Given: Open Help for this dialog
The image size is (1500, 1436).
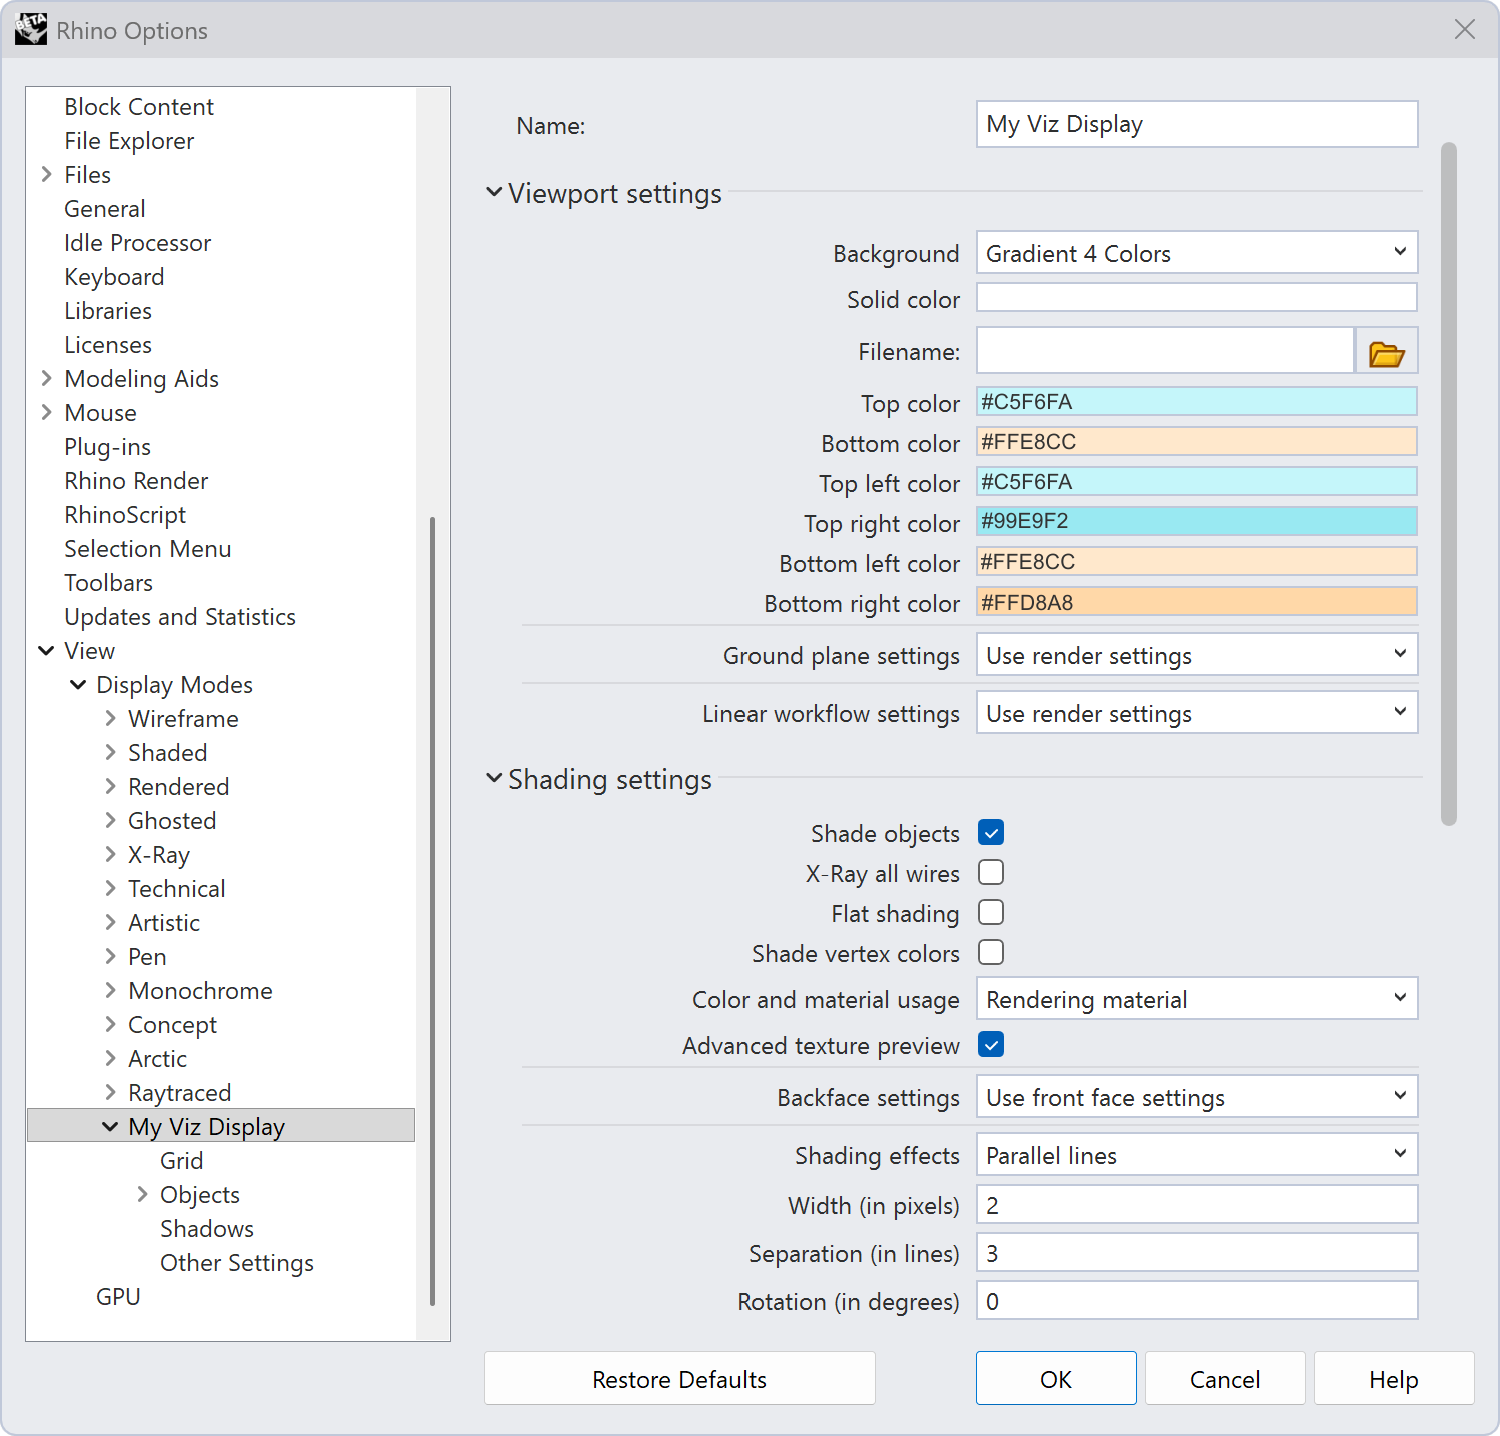Looking at the screenshot, I should (1394, 1379).
